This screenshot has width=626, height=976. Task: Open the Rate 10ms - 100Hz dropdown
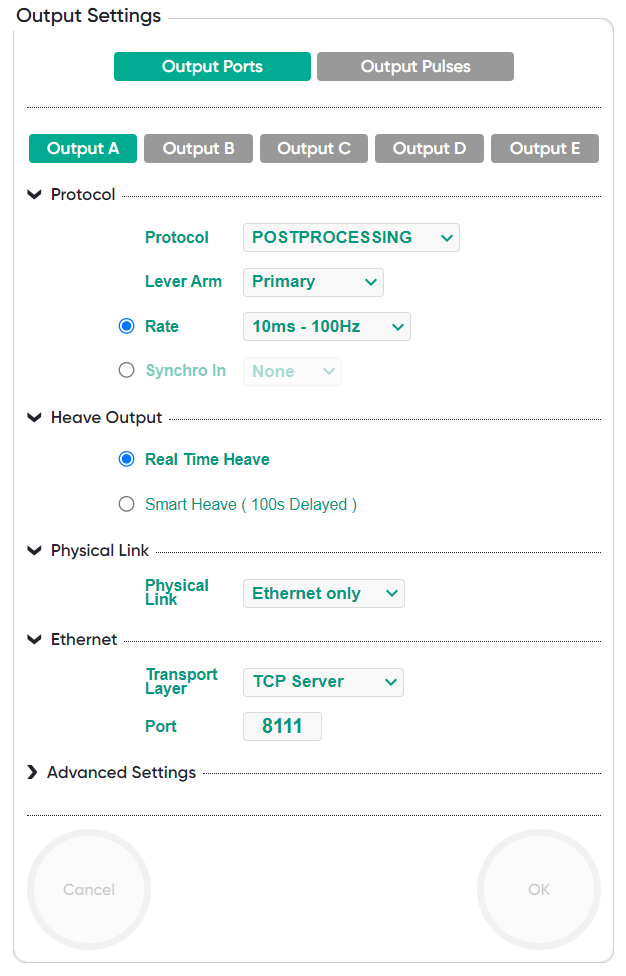pyautogui.click(x=326, y=326)
